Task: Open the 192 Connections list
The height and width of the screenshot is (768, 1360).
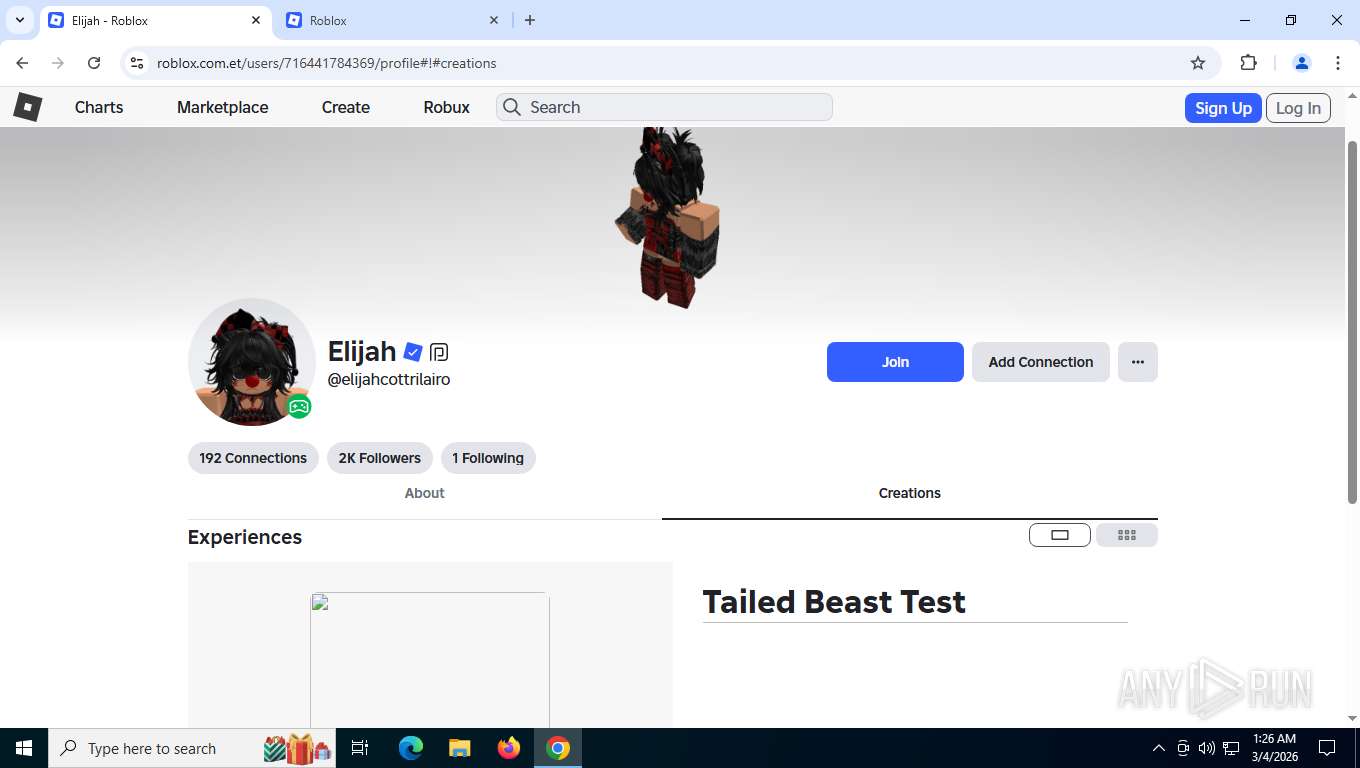Action: pyautogui.click(x=253, y=458)
